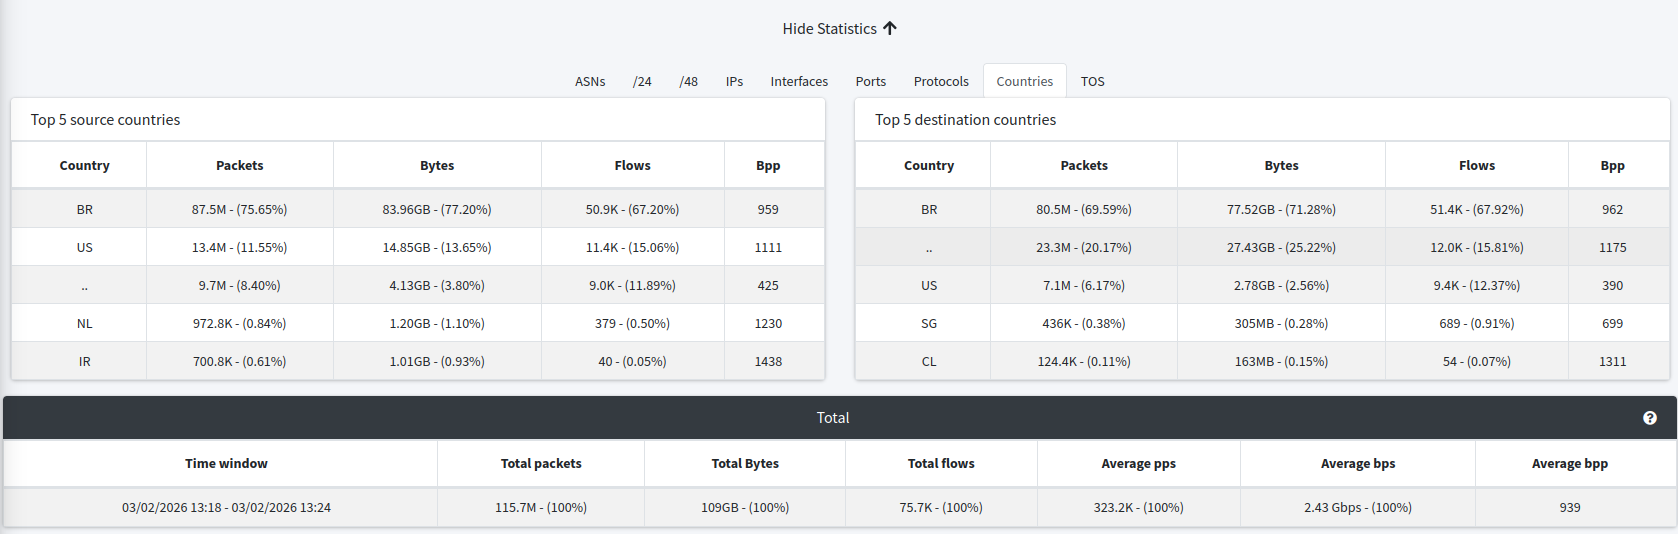
Task: Click the Top 5 destination countries heading
Action: [965, 119]
